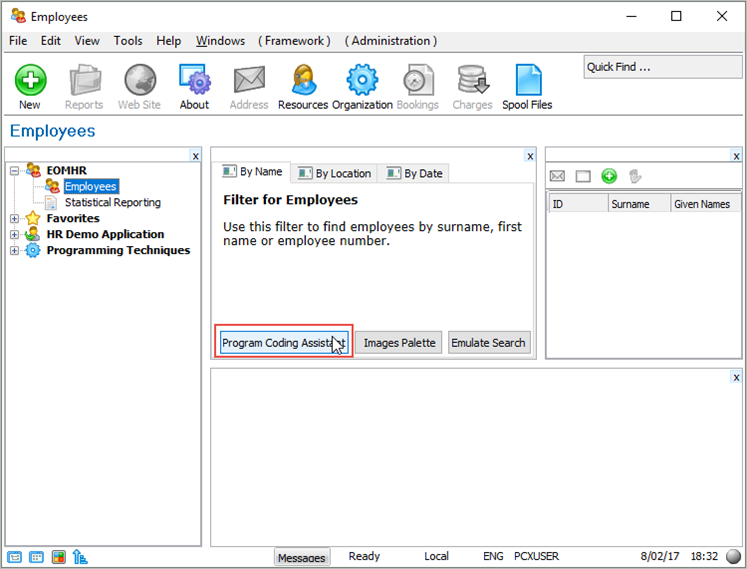This screenshot has width=747, height=569.
Task: Open the Tools menu
Action: click(x=128, y=41)
